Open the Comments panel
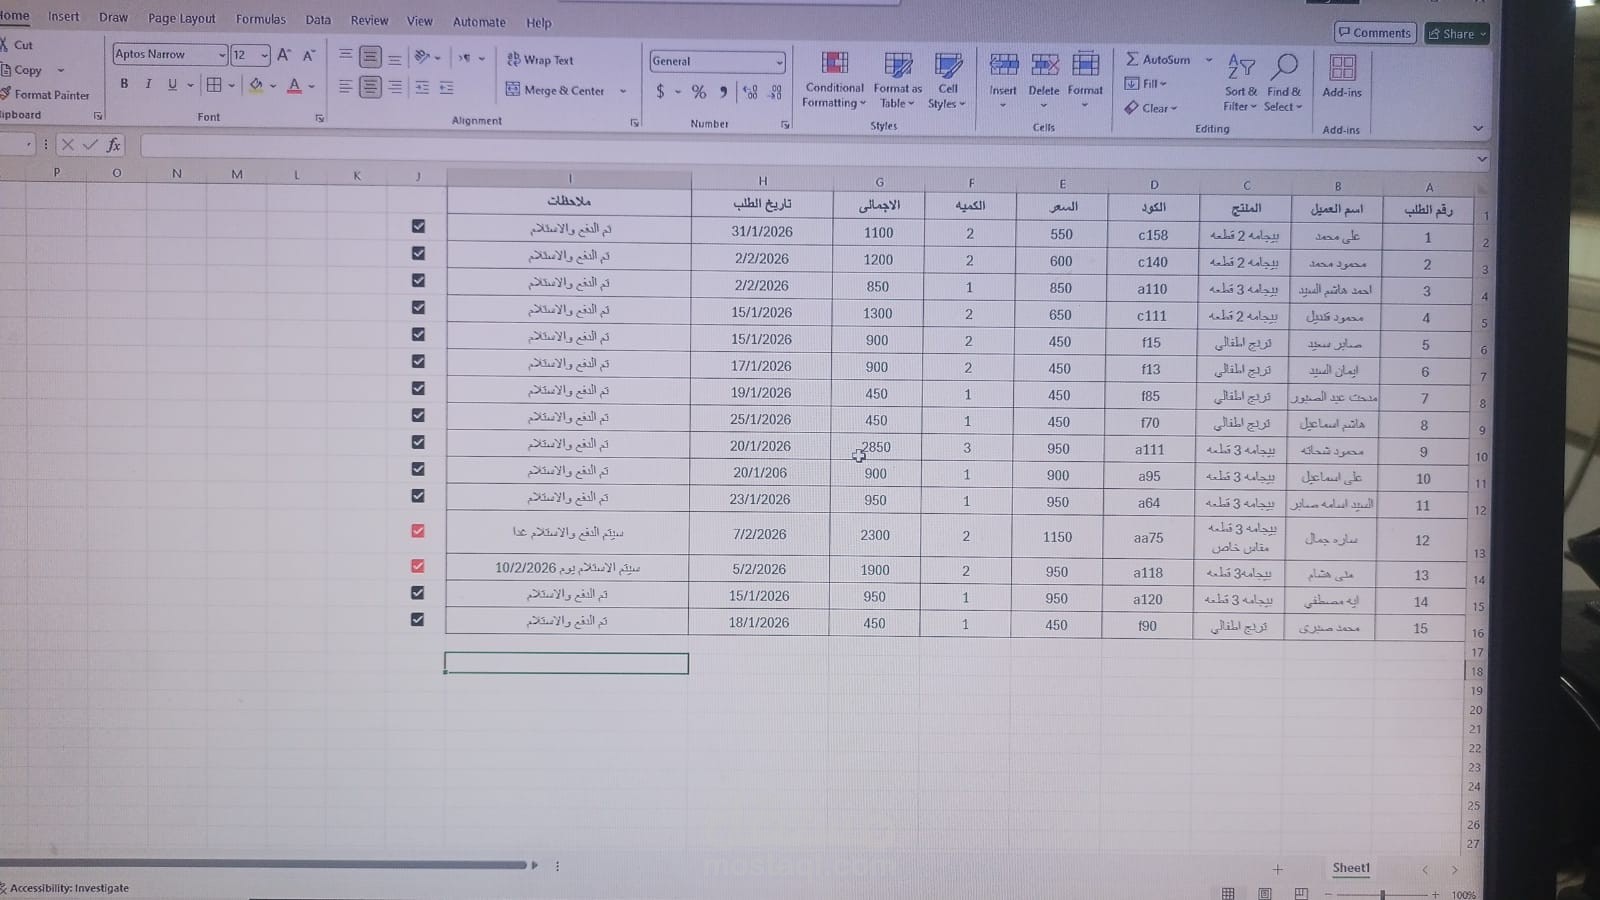Viewport: 1600px width, 900px height. click(x=1374, y=32)
